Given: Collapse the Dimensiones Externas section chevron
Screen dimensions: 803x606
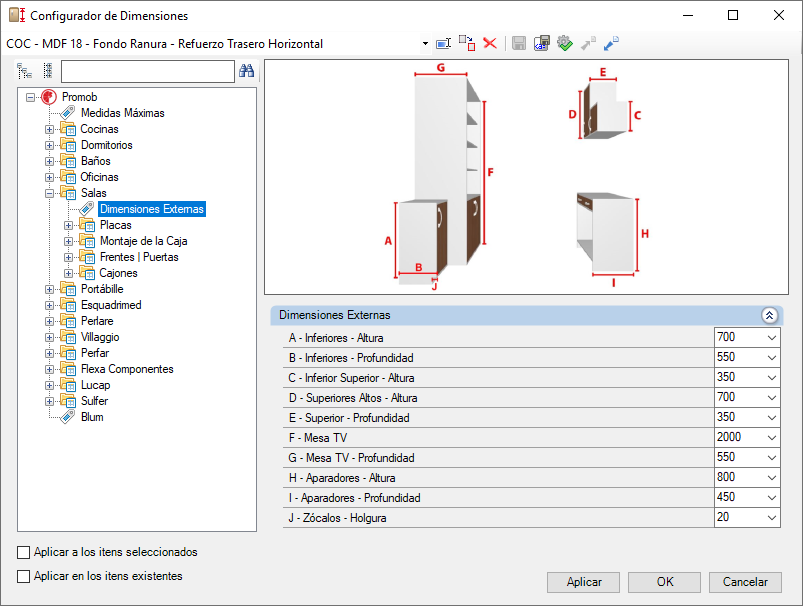Looking at the screenshot, I should point(769,315).
